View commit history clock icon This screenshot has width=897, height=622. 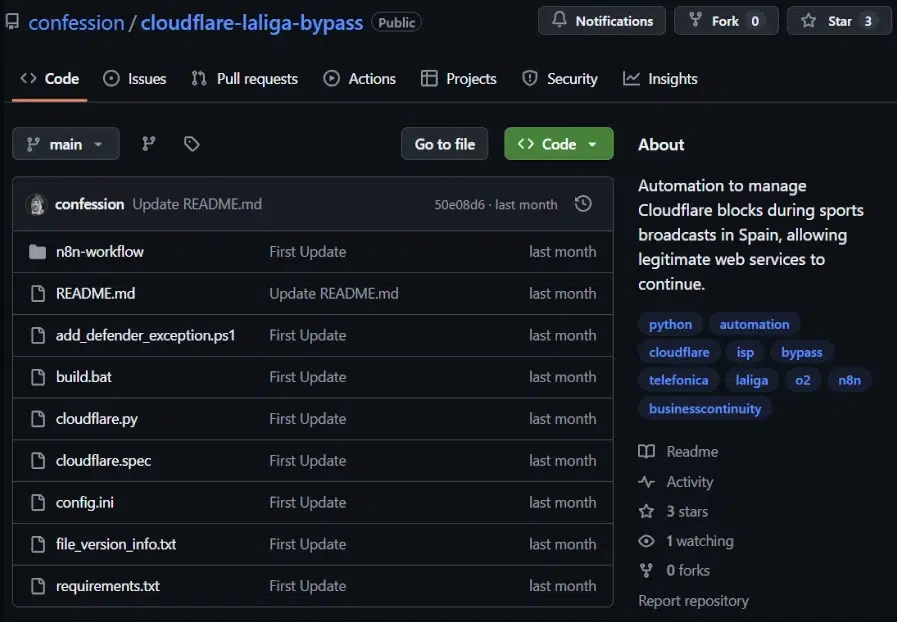pos(583,204)
